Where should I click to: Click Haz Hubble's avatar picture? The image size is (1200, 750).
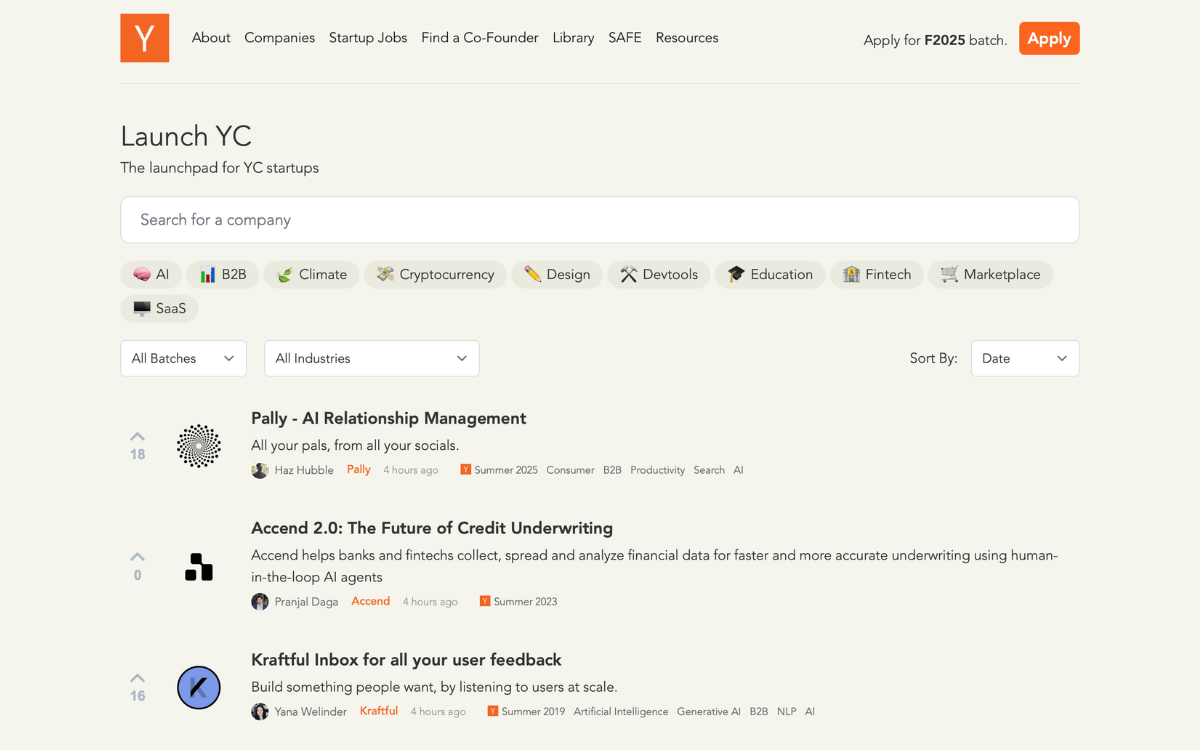point(260,470)
